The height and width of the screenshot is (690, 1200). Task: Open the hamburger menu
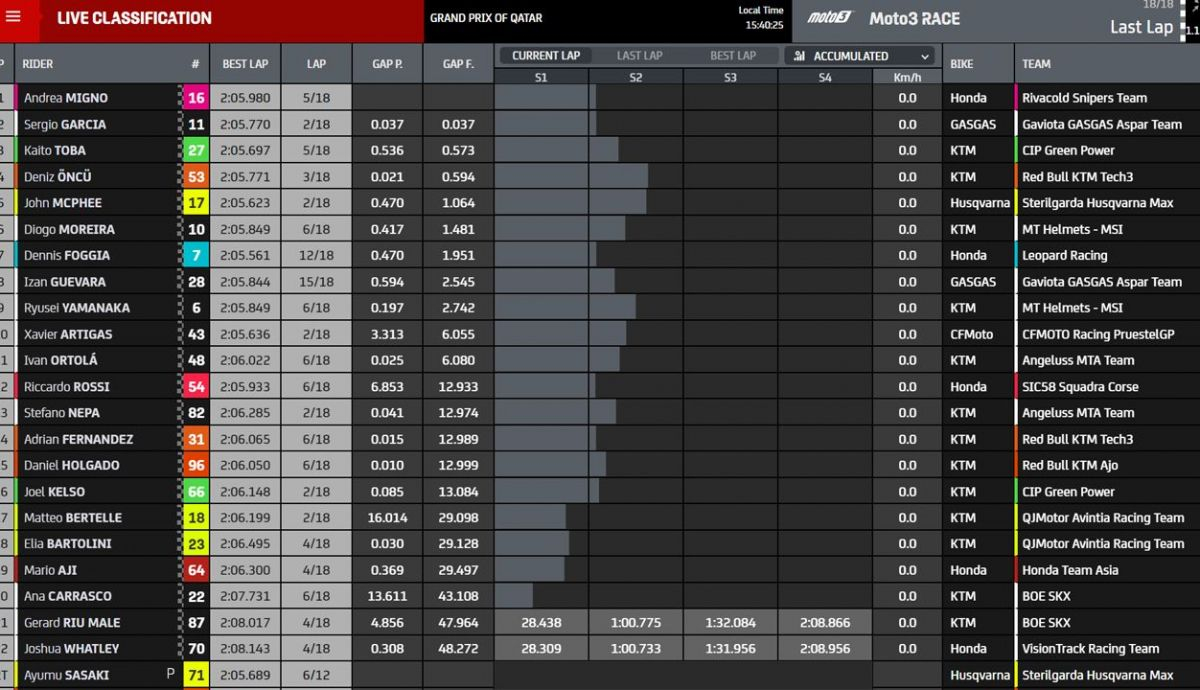(x=13, y=17)
